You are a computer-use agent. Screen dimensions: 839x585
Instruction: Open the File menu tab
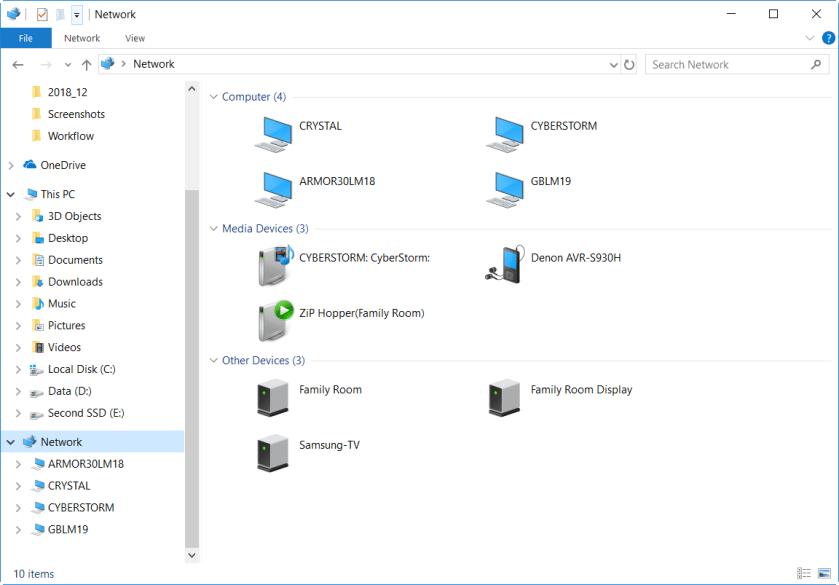pos(25,38)
